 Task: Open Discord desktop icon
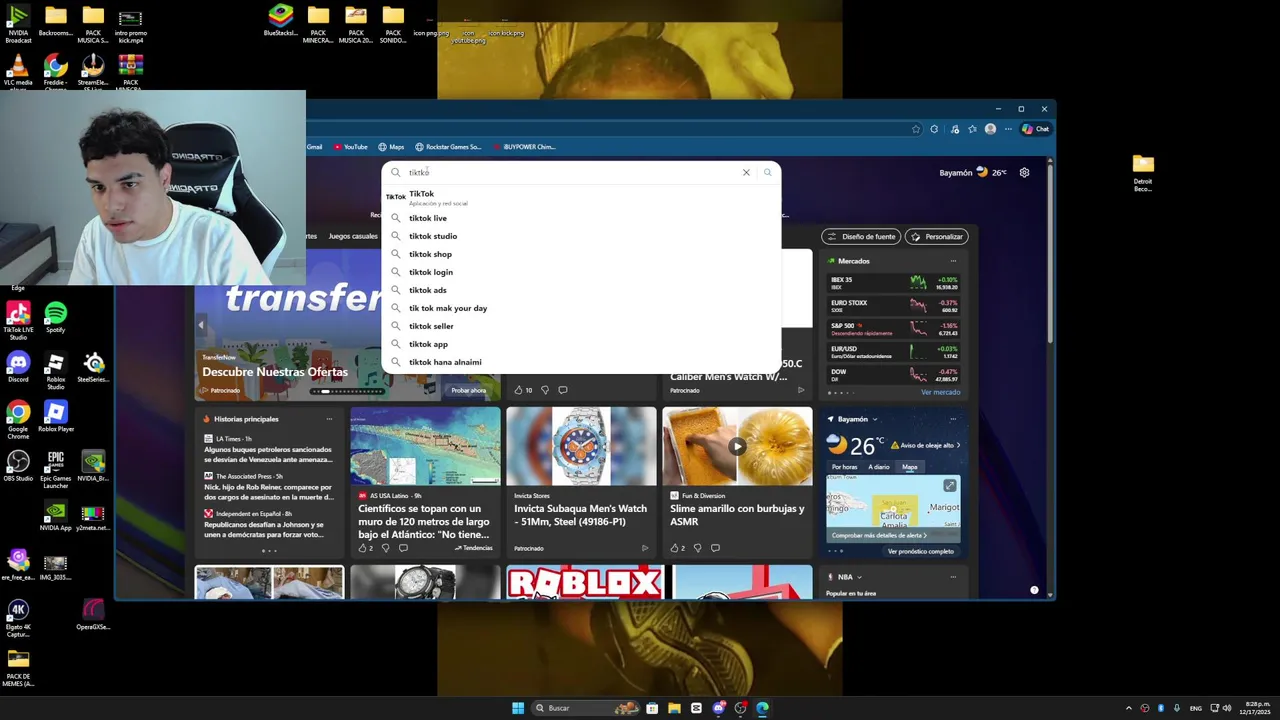(18, 368)
